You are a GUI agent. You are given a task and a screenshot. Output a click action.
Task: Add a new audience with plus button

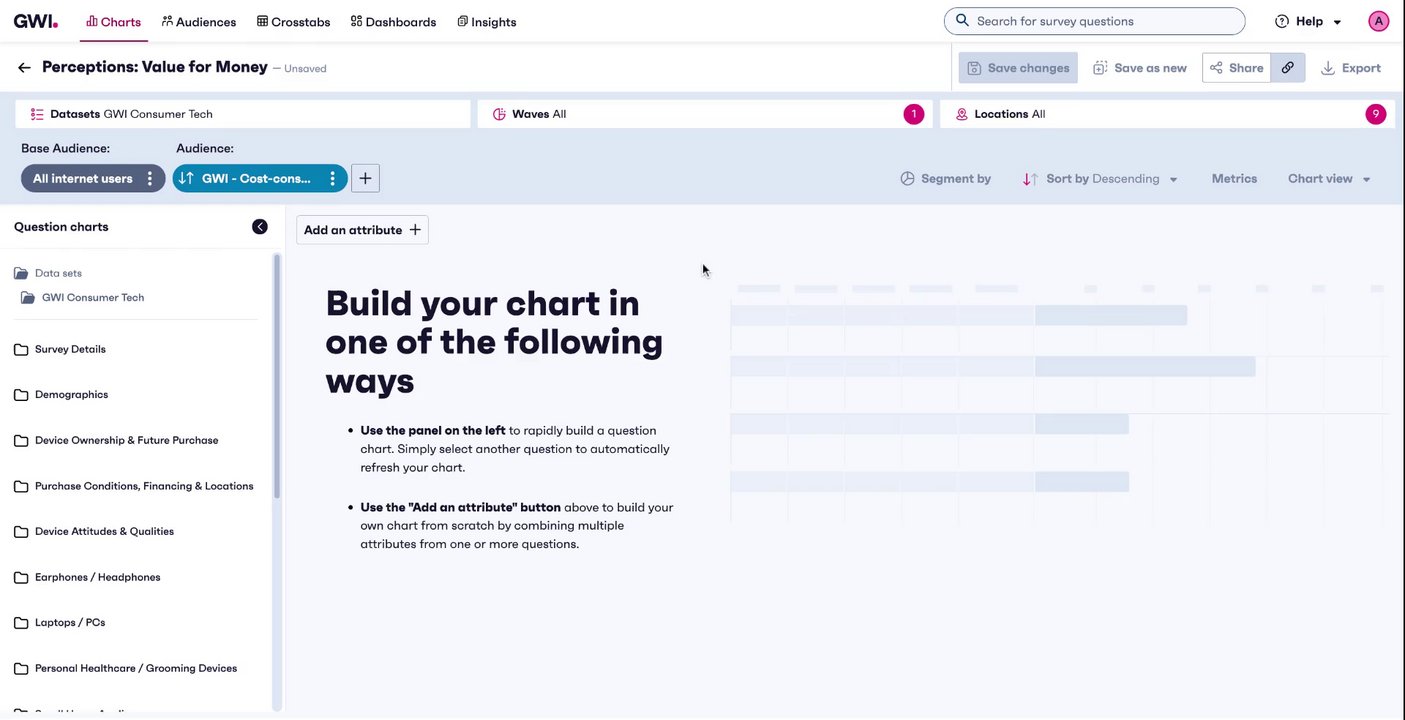[x=365, y=179]
